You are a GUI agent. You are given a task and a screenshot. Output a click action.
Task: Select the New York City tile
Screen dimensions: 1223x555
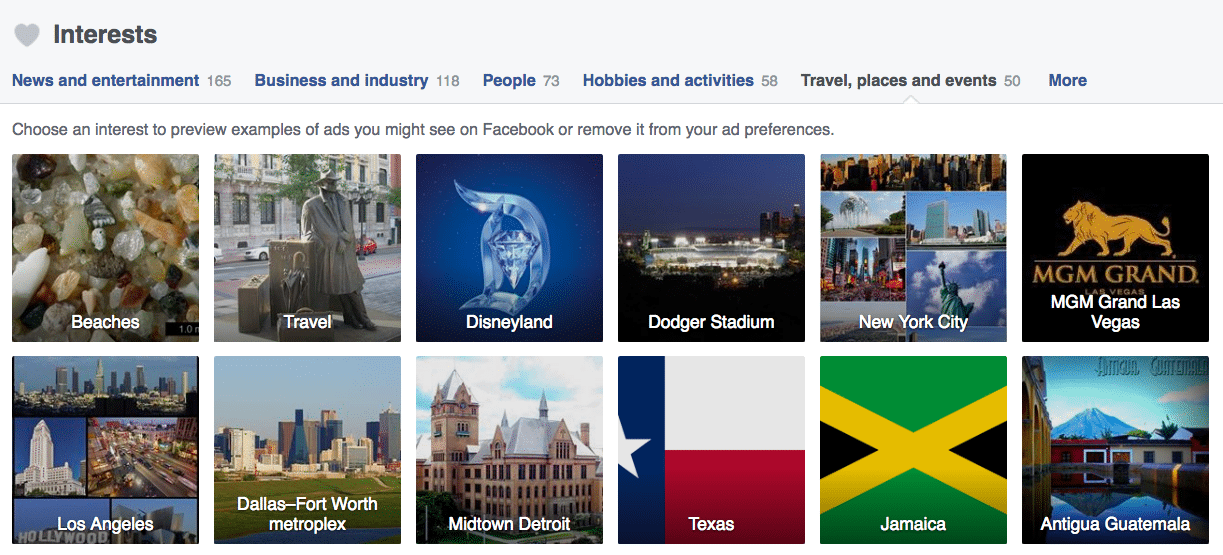click(x=913, y=248)
